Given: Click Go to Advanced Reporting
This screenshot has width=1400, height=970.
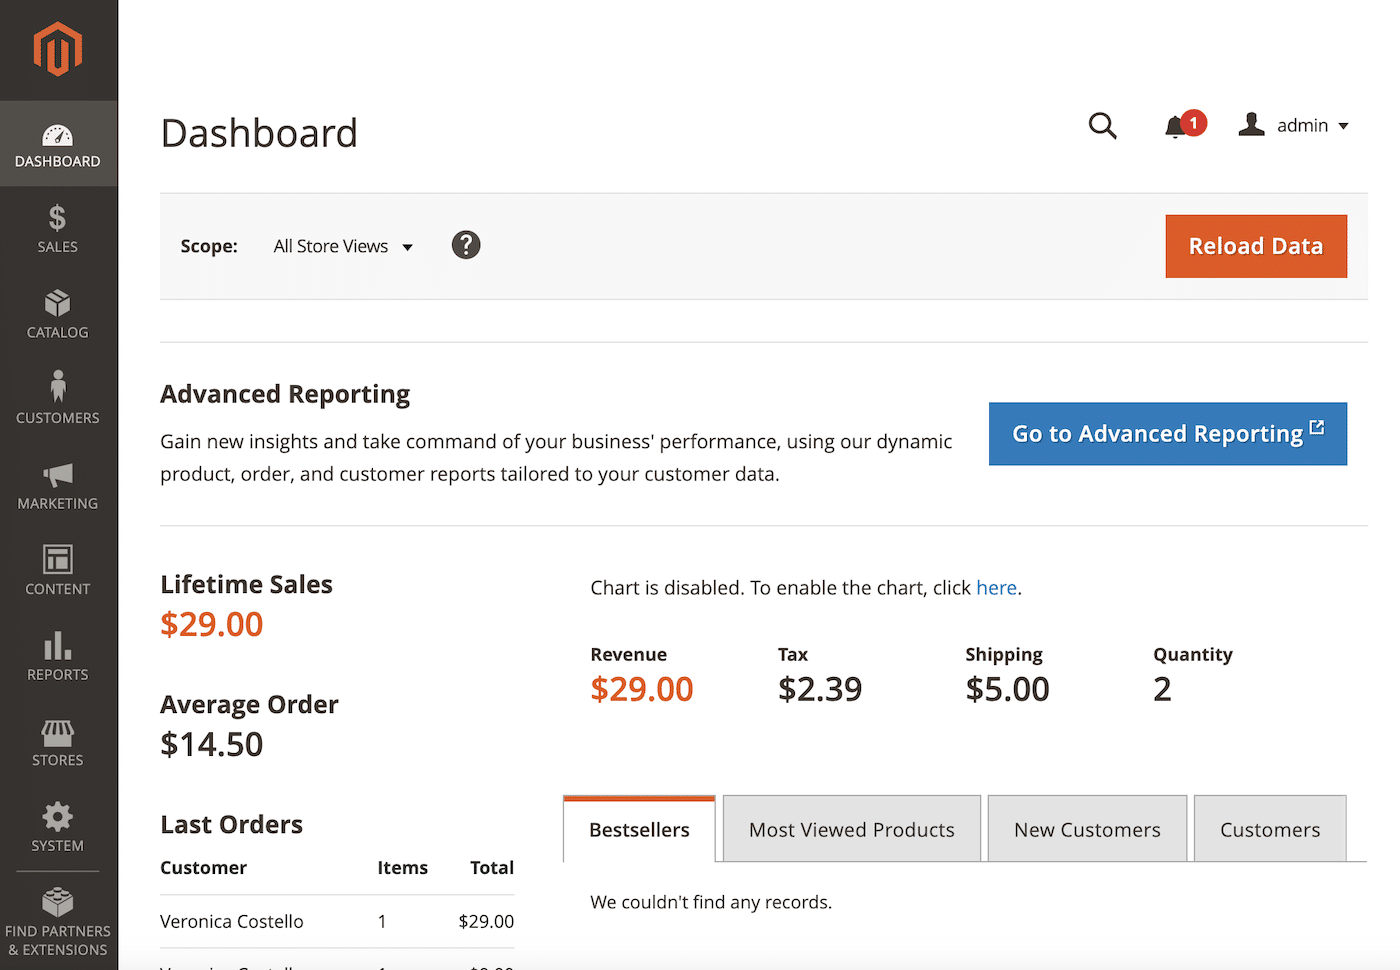Looking at the screenshot, I should [x=1167, y=433].
